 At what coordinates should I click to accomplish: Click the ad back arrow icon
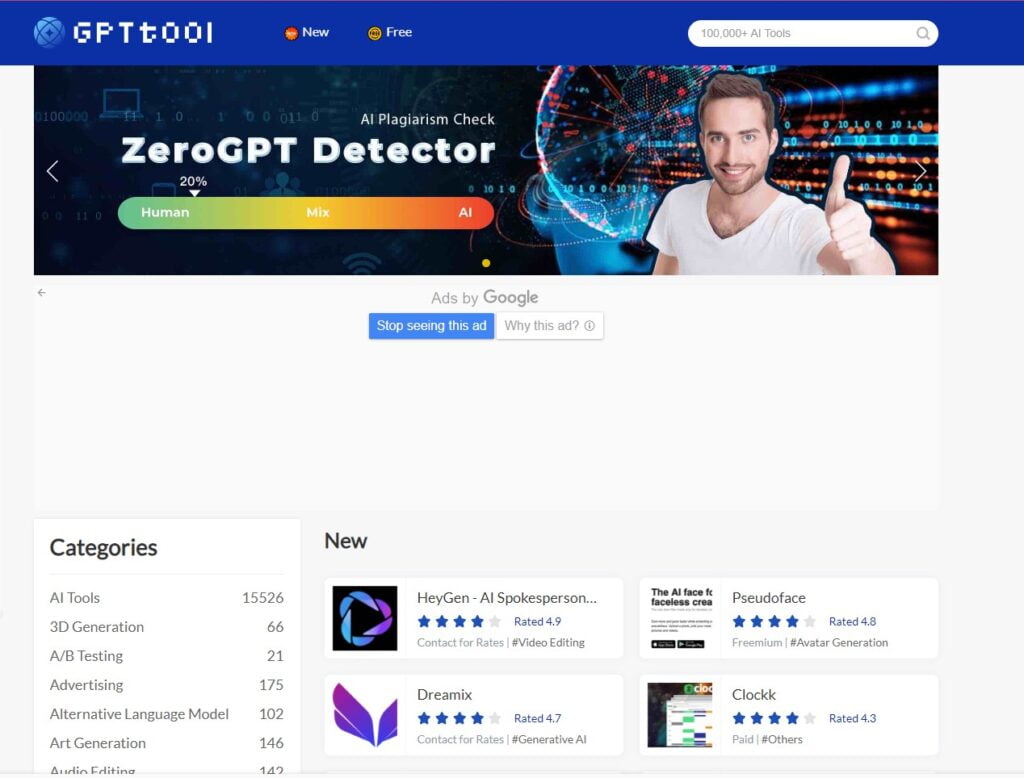click(x=42, y=293)
